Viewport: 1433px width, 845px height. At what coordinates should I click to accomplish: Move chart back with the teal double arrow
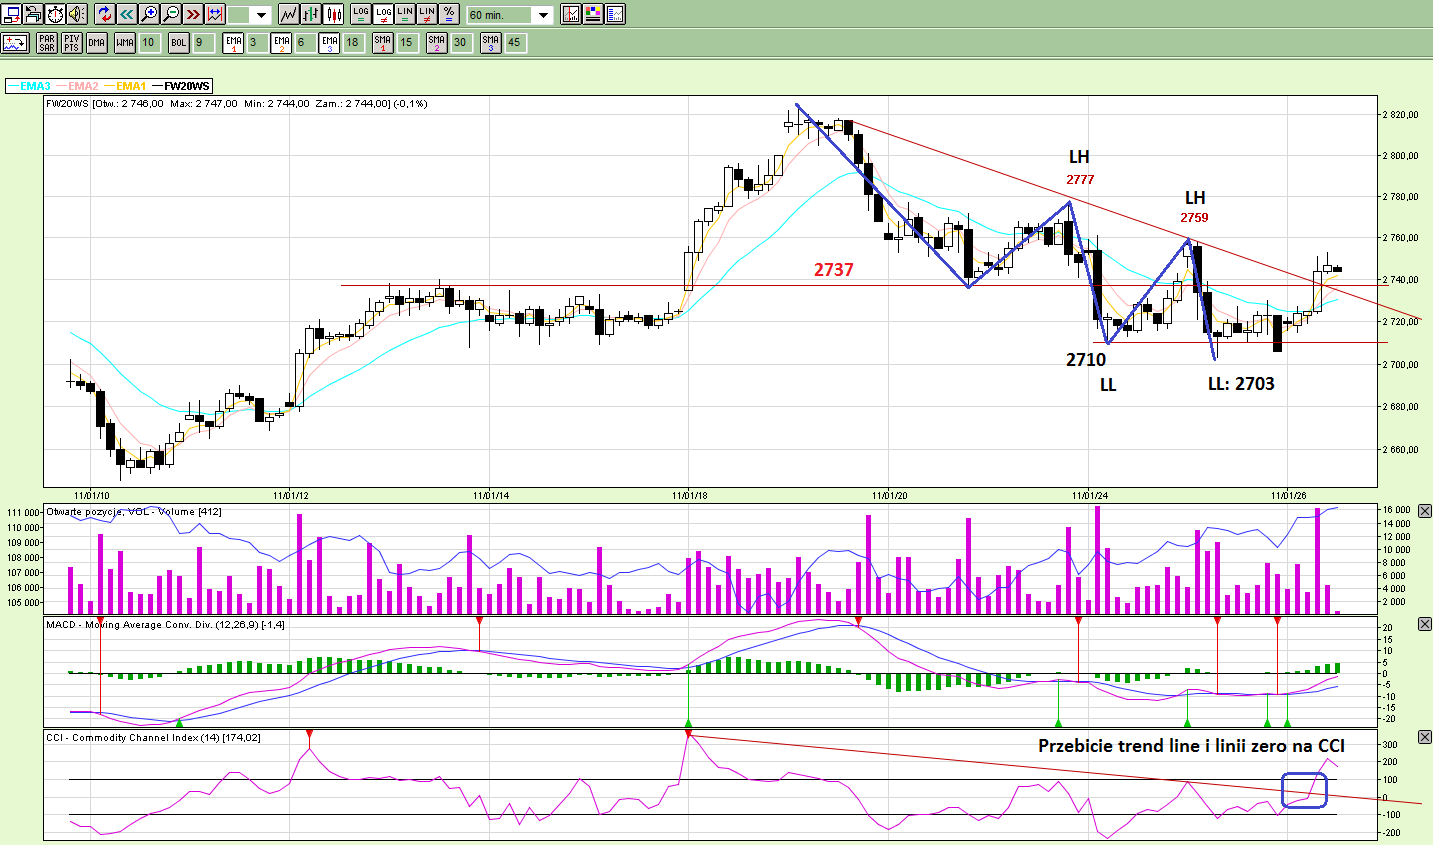127,14
